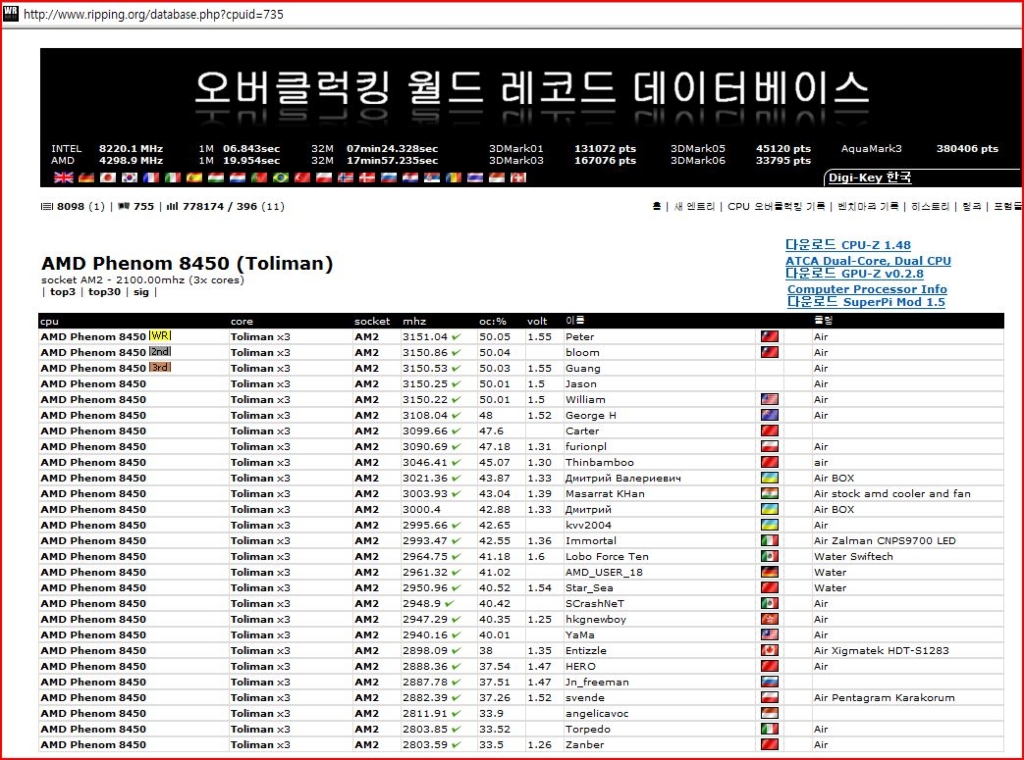The width and height of the screenshot is (1024, 760).
Task: Click the cooling text 'Air Zalman CNPS9700 LED'
Action: point(885,541)
